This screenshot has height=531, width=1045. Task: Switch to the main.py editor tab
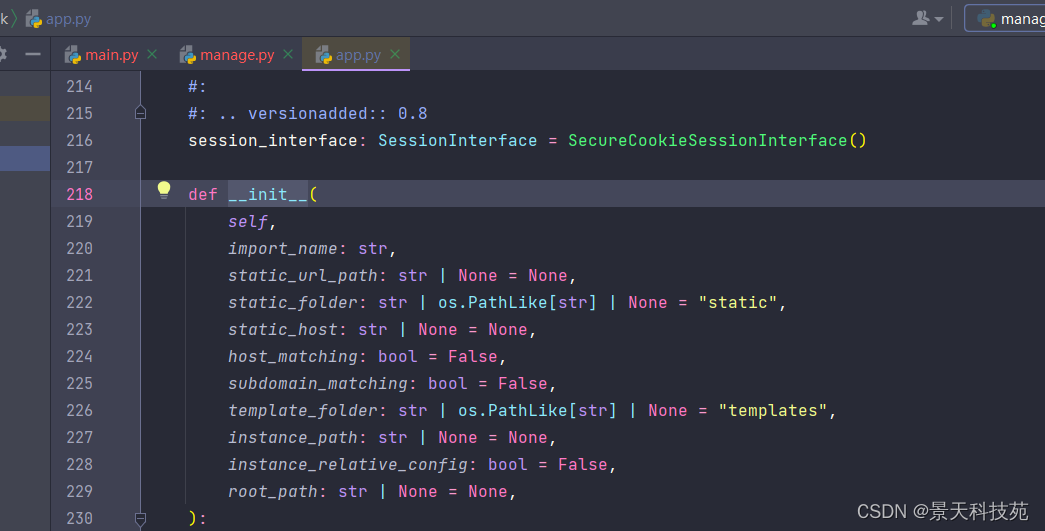pyautogui.click(x=111, y=55)
